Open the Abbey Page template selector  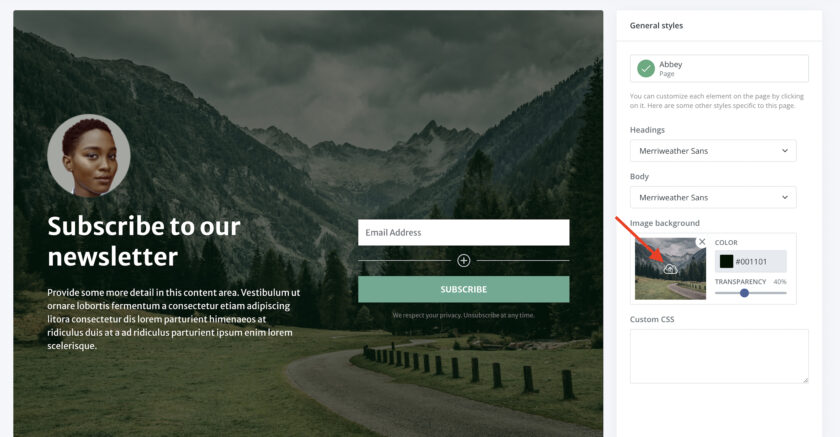coord(719,69)
